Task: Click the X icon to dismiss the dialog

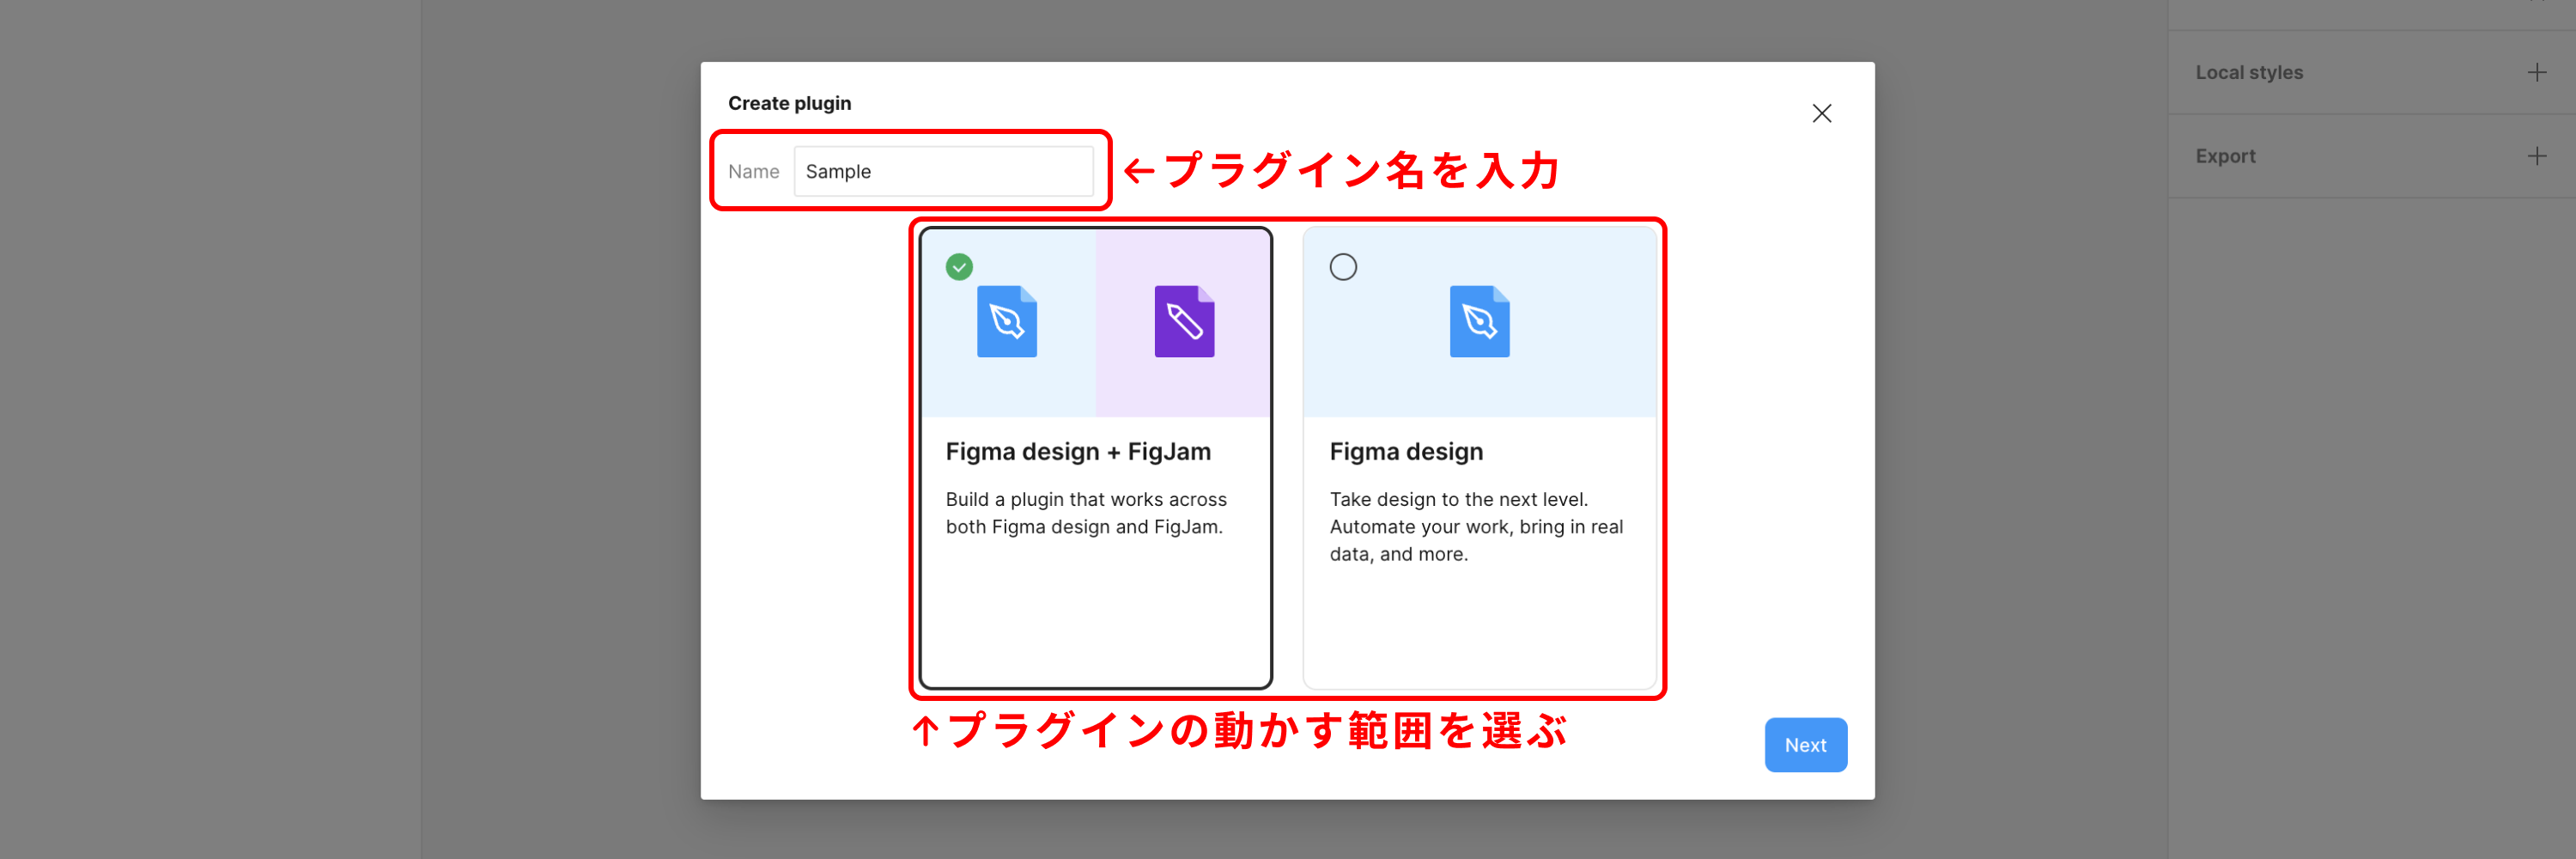Action: coord(1822,113)
